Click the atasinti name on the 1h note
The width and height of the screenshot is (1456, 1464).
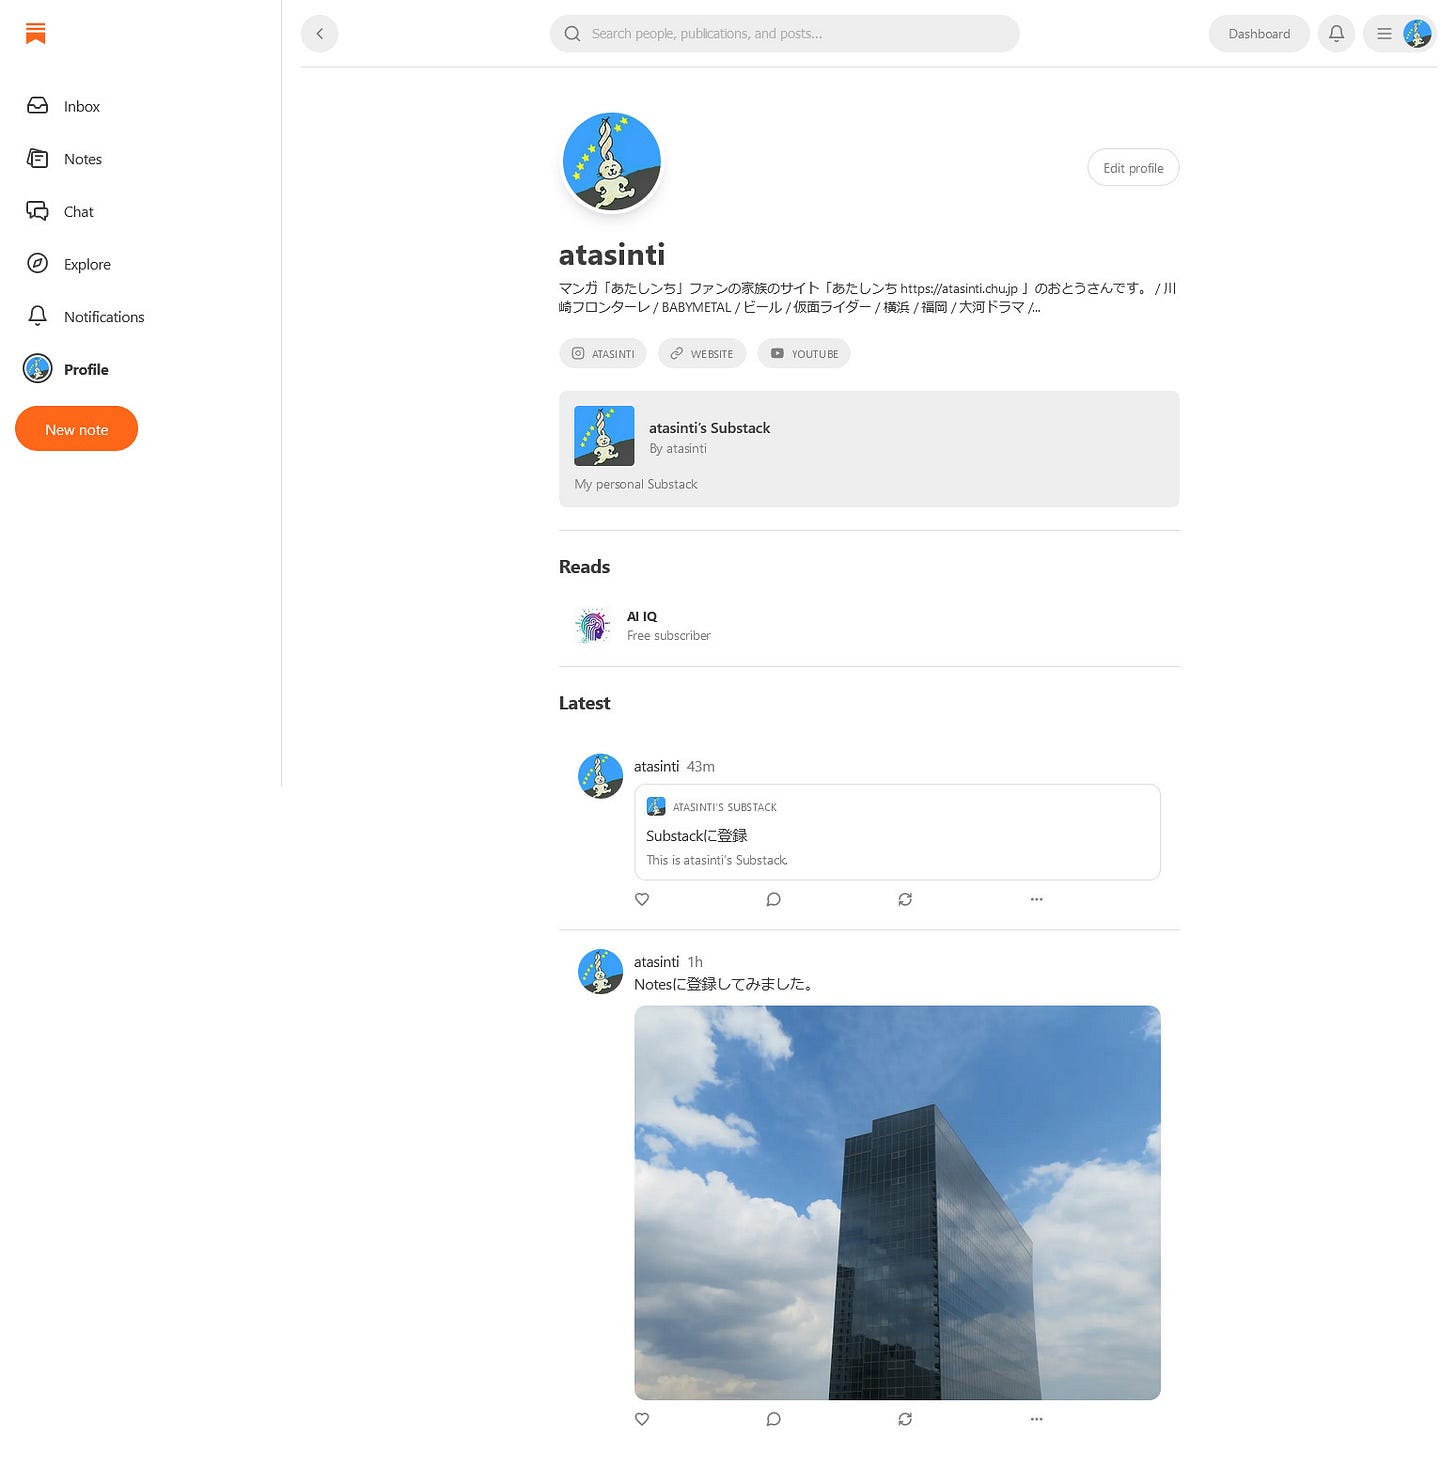pyautogui.click(x=656, y=962)
